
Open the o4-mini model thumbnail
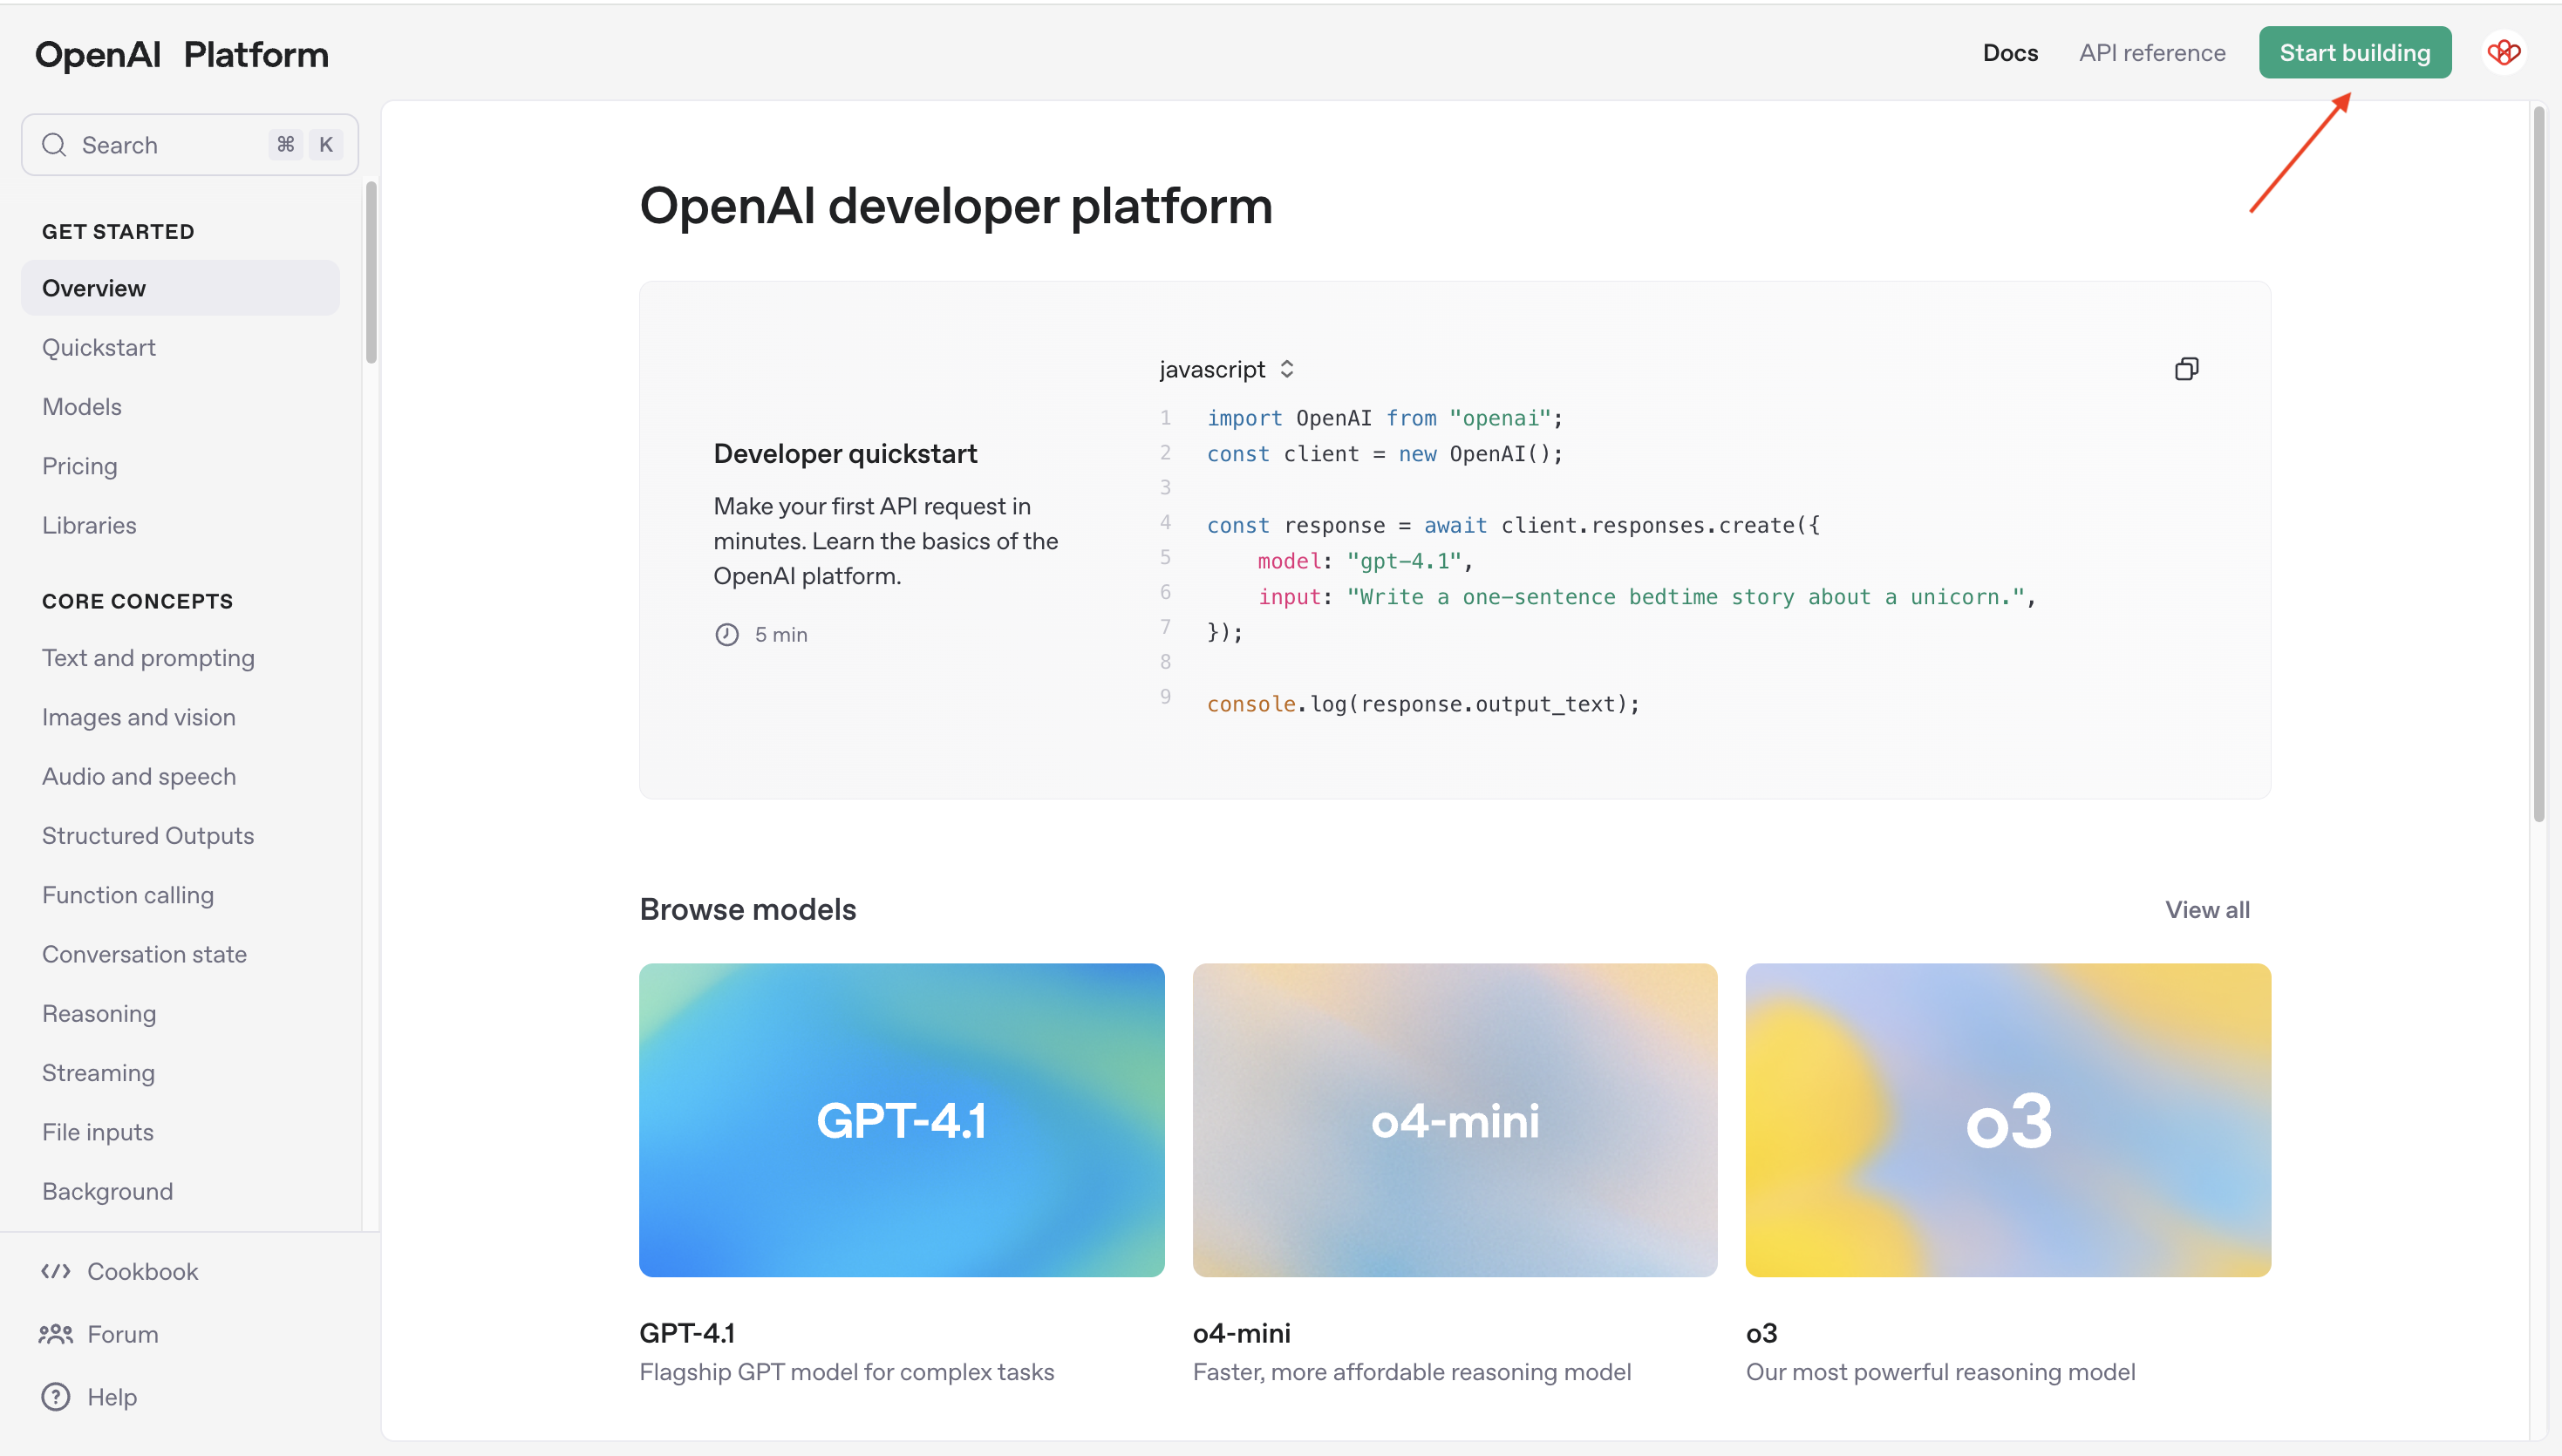tap(1454, 1120)
